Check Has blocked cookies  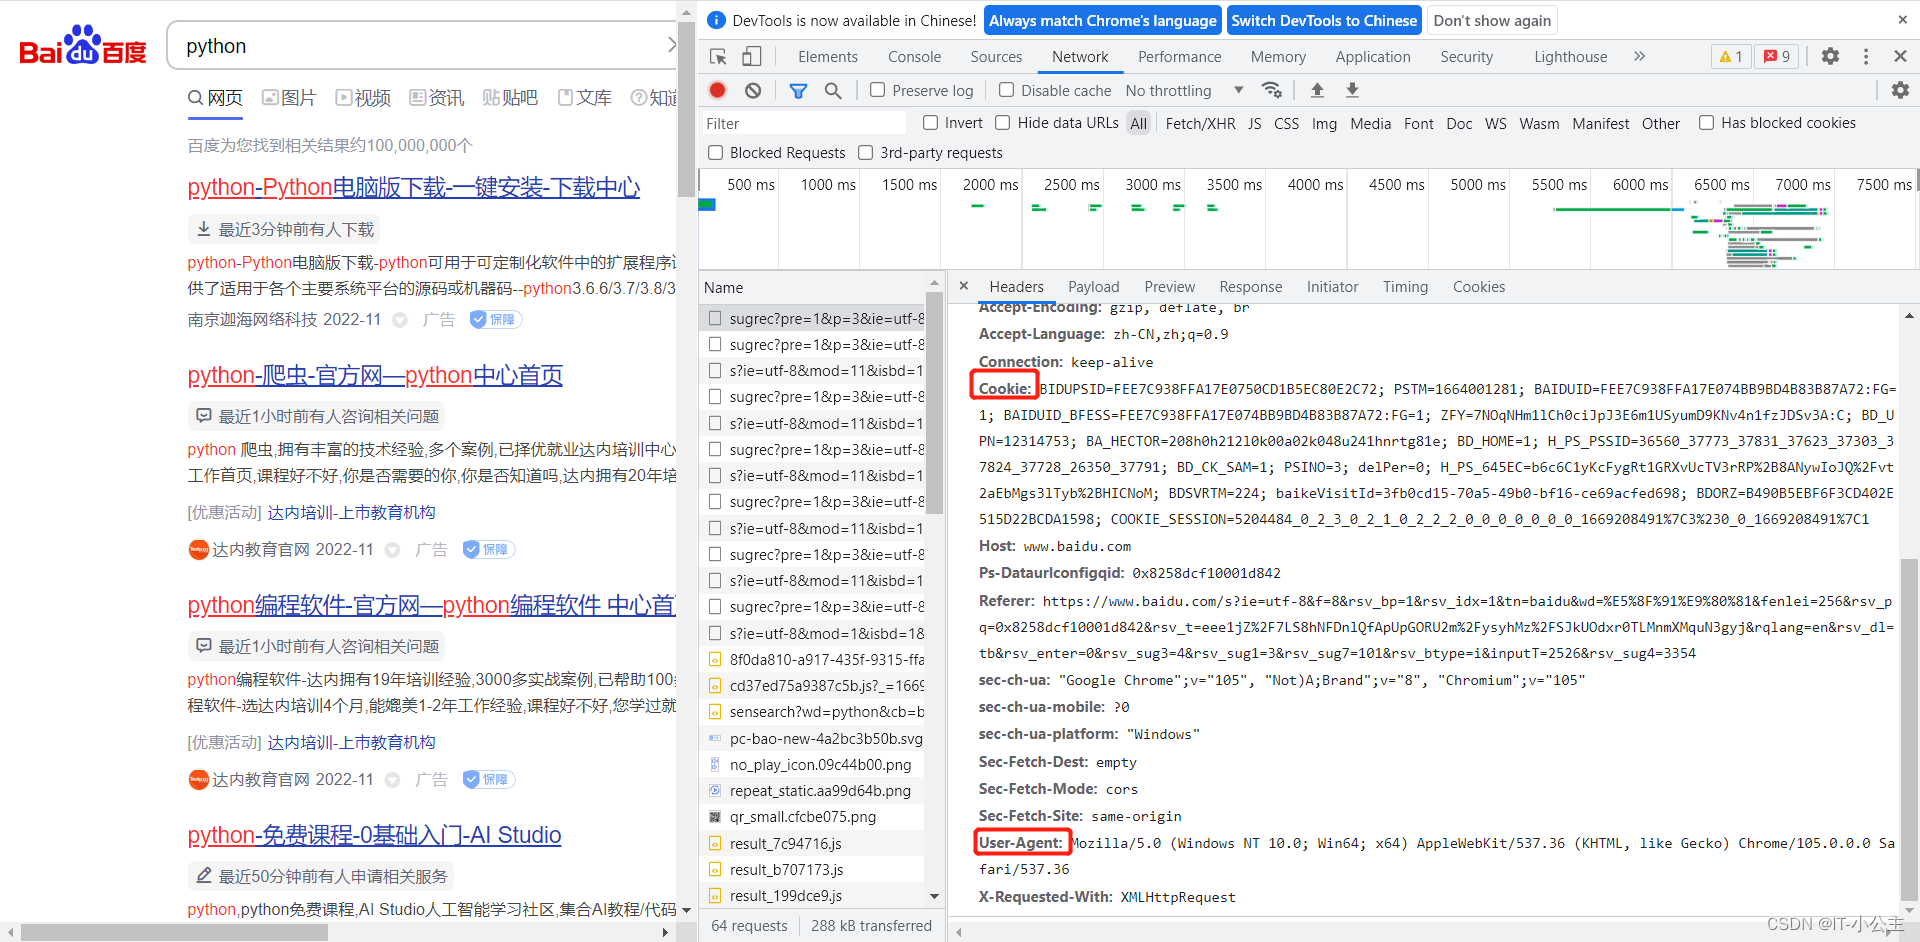tap(1706, 123)
